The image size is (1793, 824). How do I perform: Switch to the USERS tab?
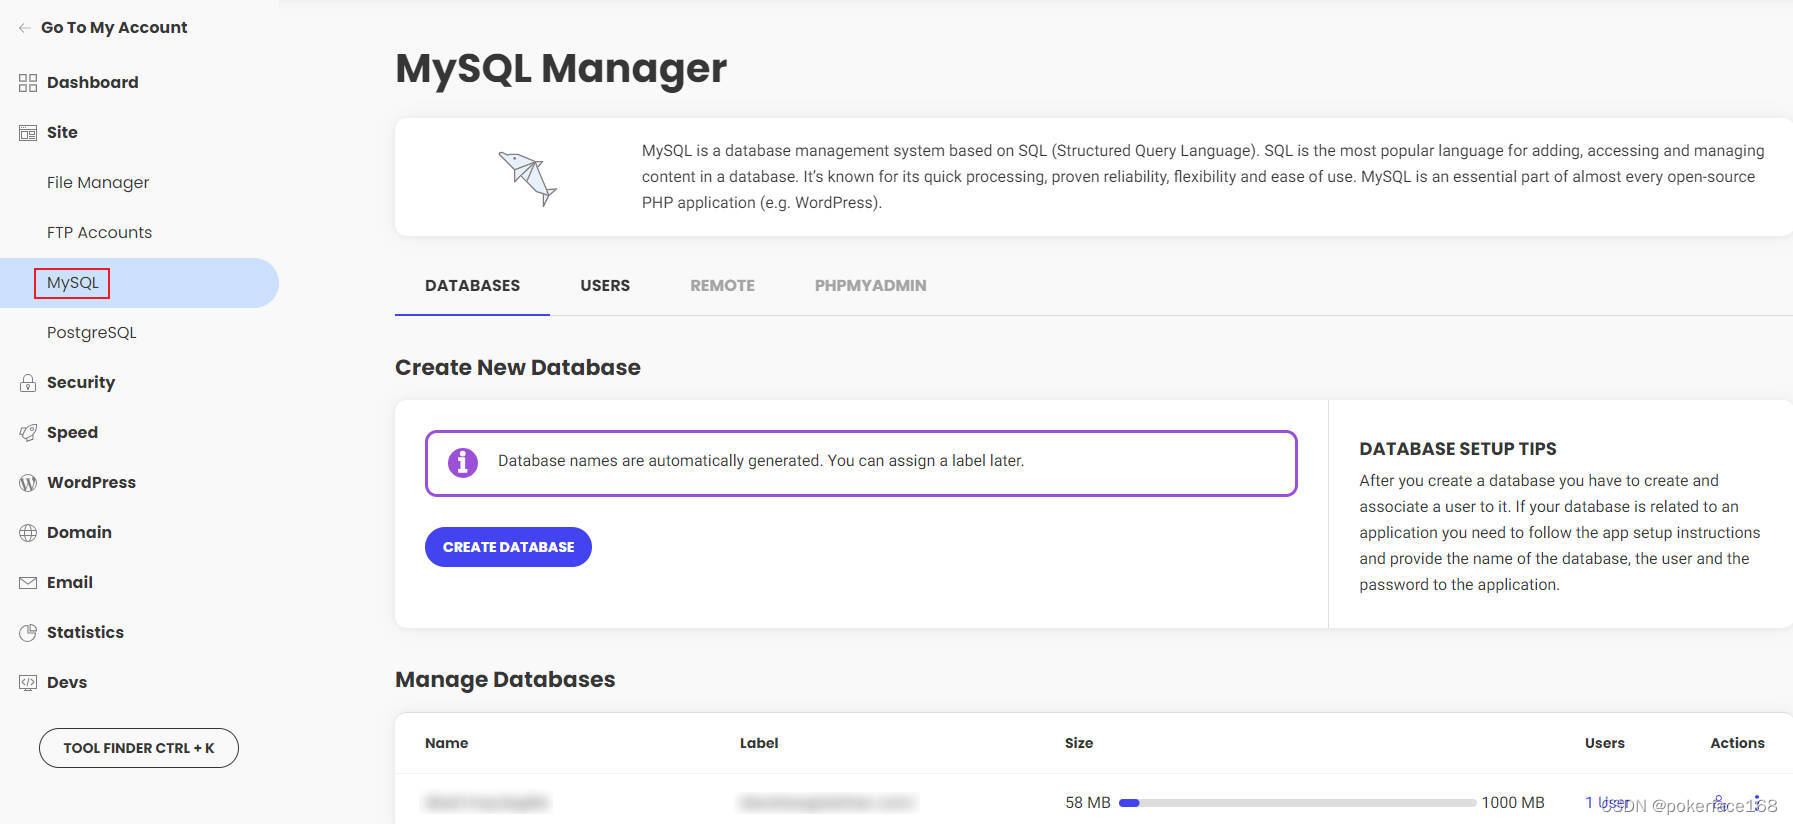point(605,286)
